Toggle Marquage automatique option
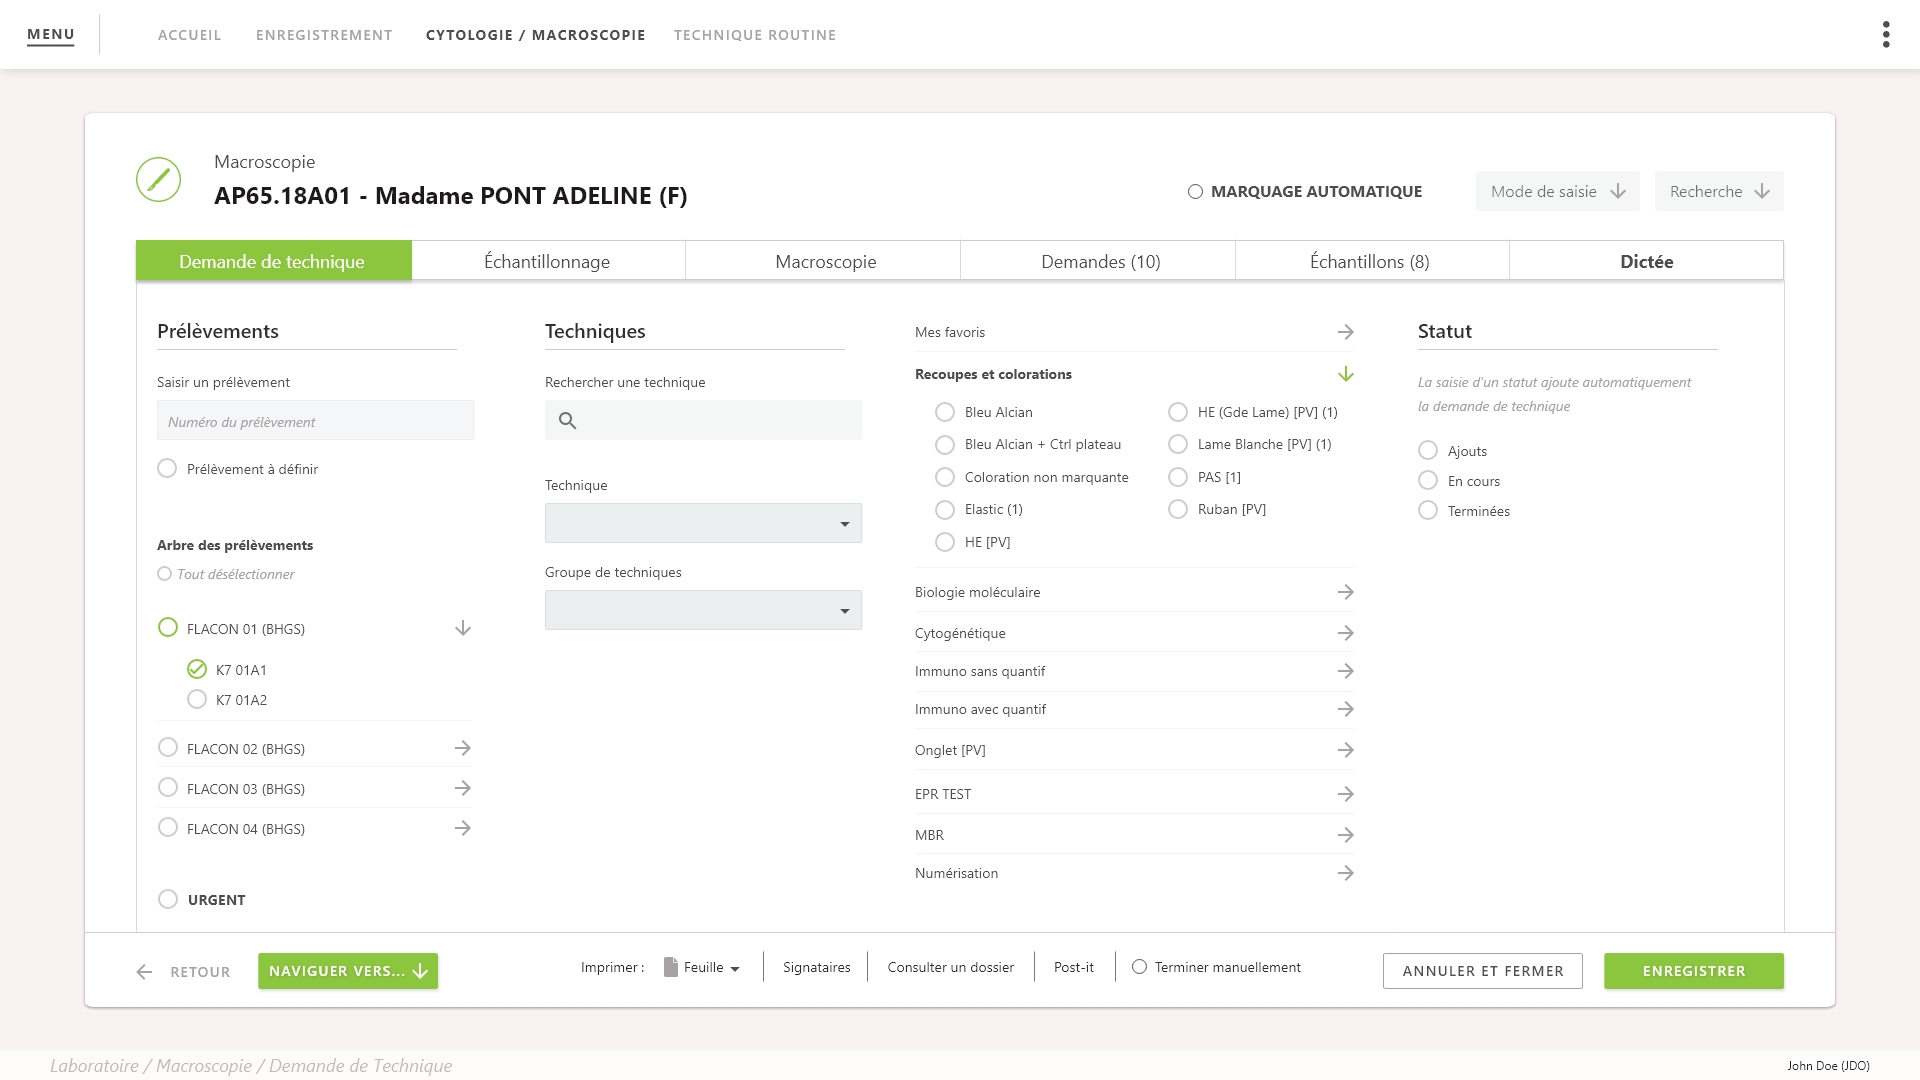1920x1080 pixels. tap(1195, 192)
